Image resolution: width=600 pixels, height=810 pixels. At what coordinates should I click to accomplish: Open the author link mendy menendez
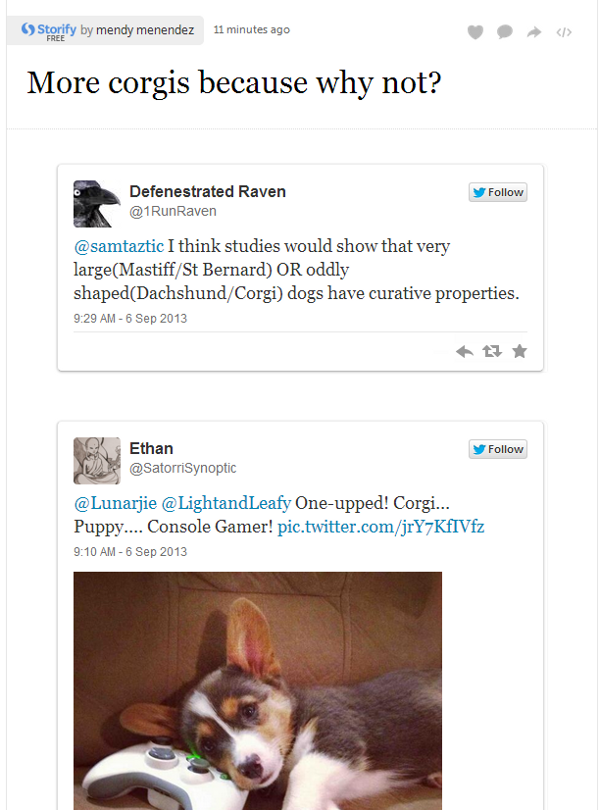click(145, 30)
